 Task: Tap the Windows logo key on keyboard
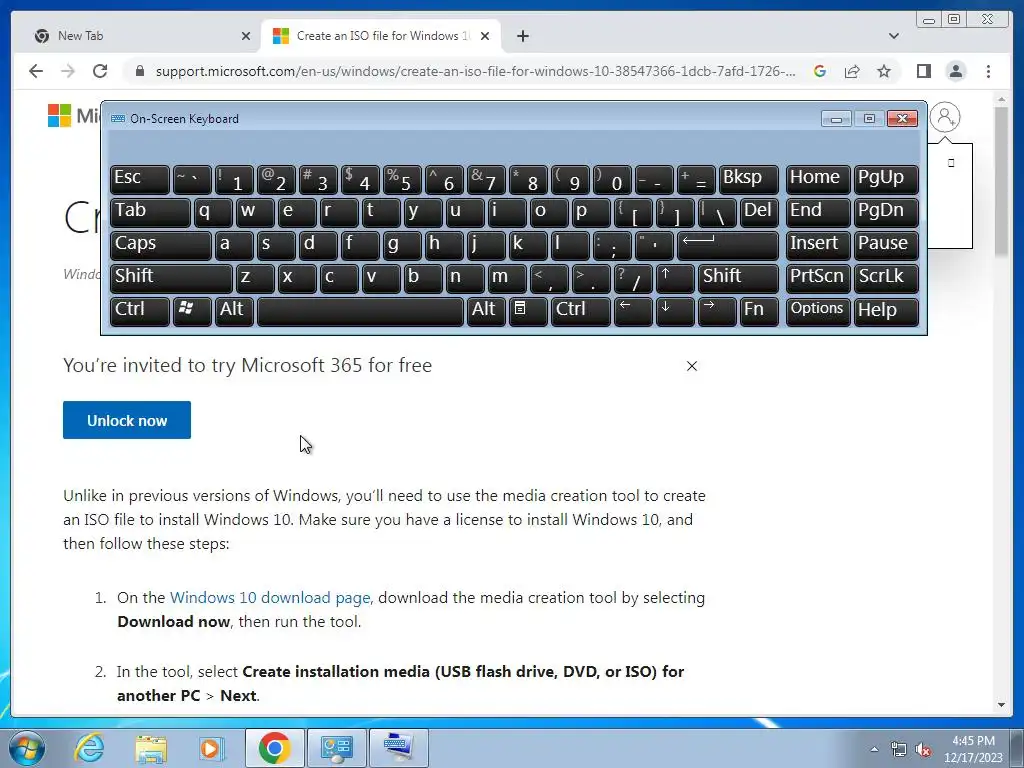pos(192,312)
